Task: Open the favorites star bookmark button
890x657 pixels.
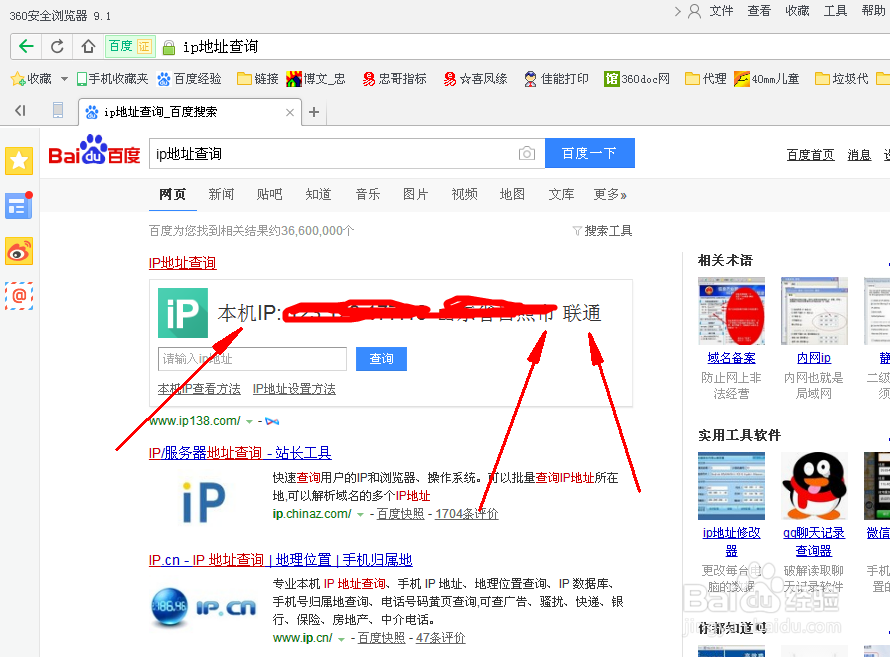Action: click(31, 79)
